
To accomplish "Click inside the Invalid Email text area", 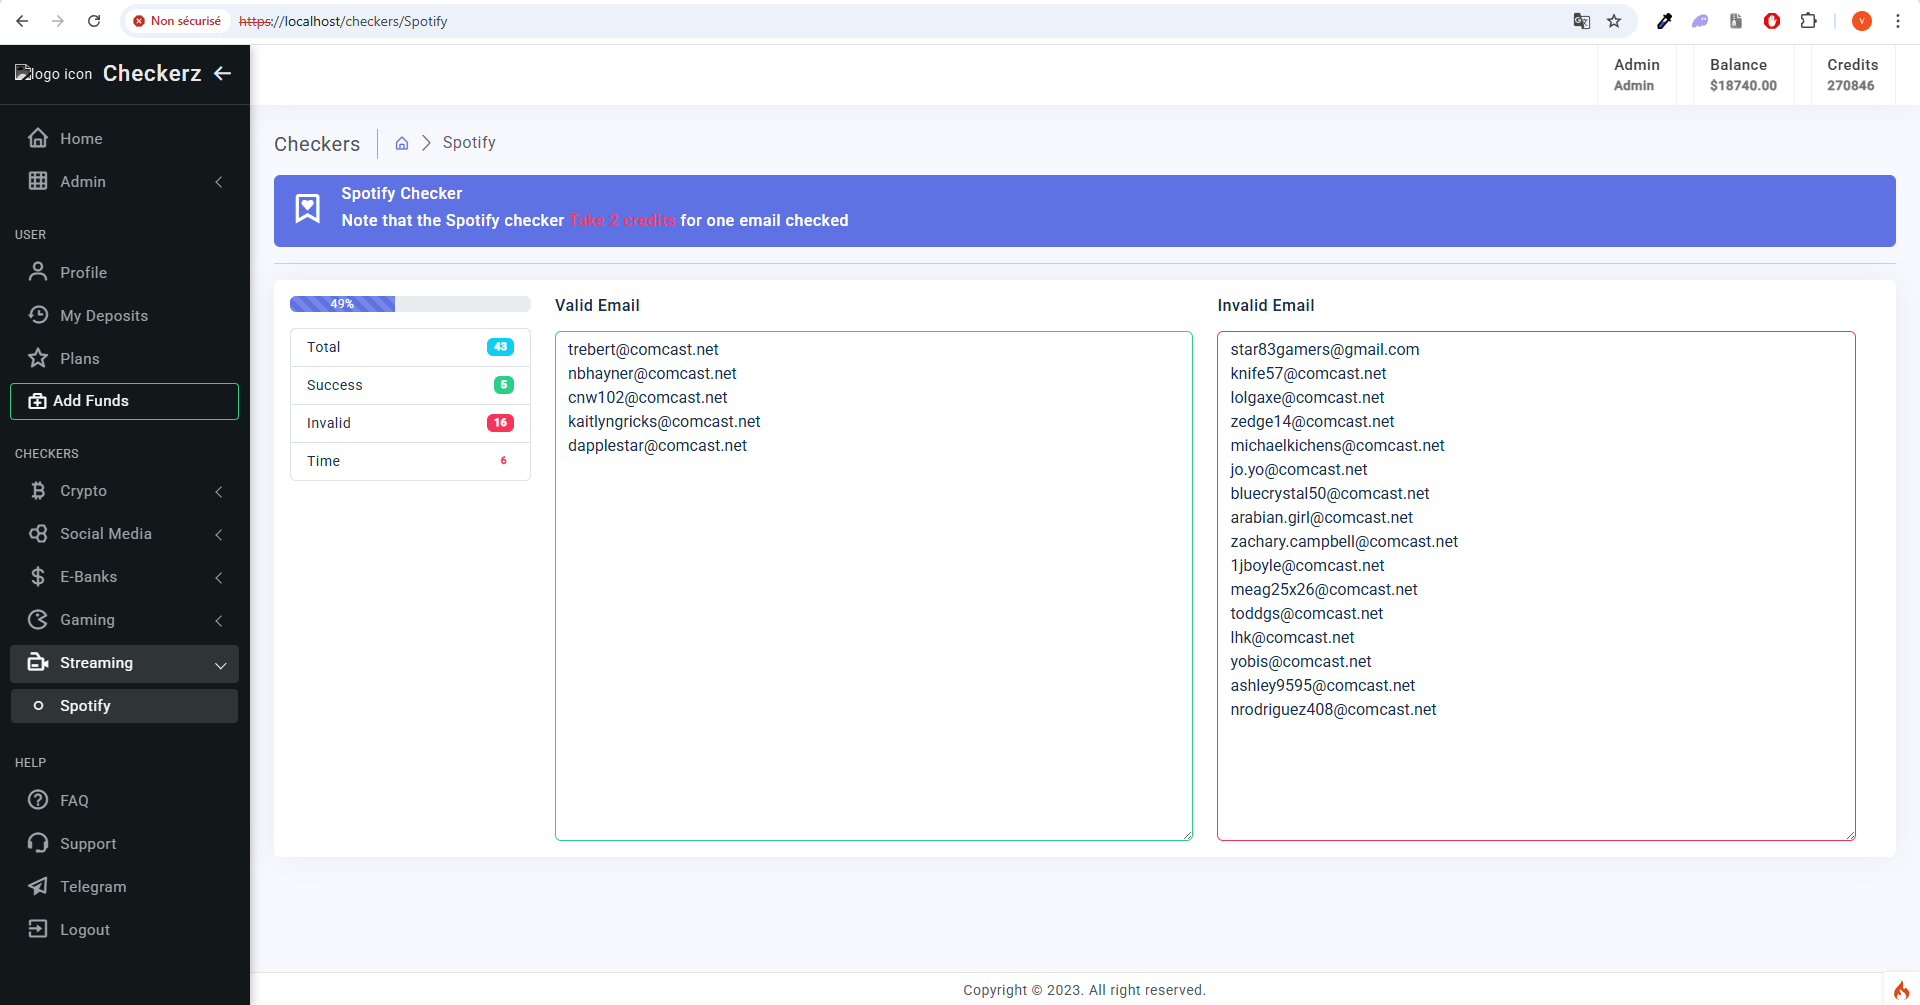I will pos(1536,586).
